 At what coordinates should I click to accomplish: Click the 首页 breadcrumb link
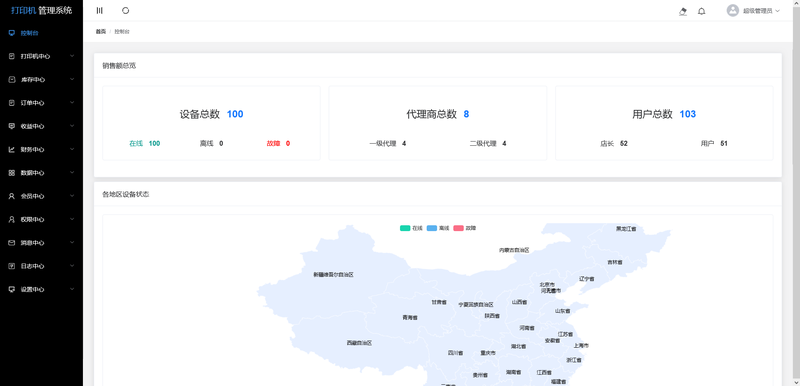pos(101,32)
